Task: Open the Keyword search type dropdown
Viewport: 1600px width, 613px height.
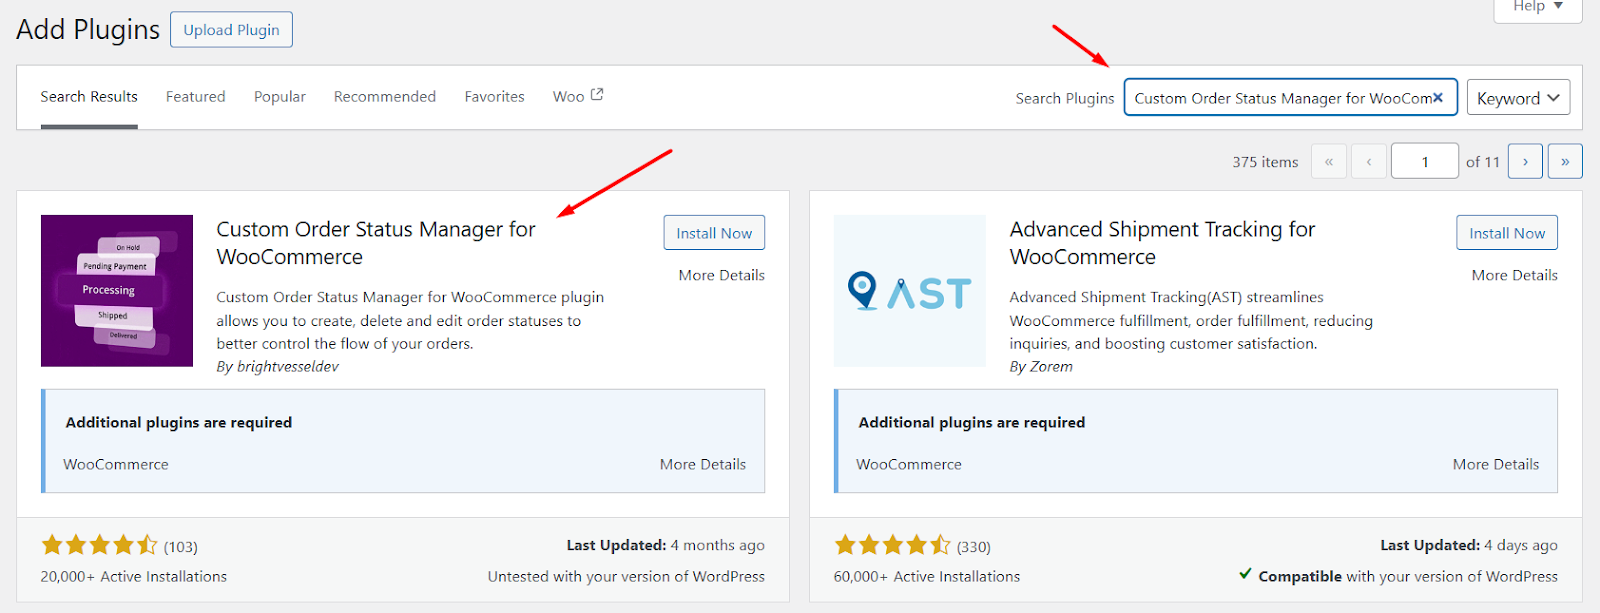Action: (x=1518, y=98)
